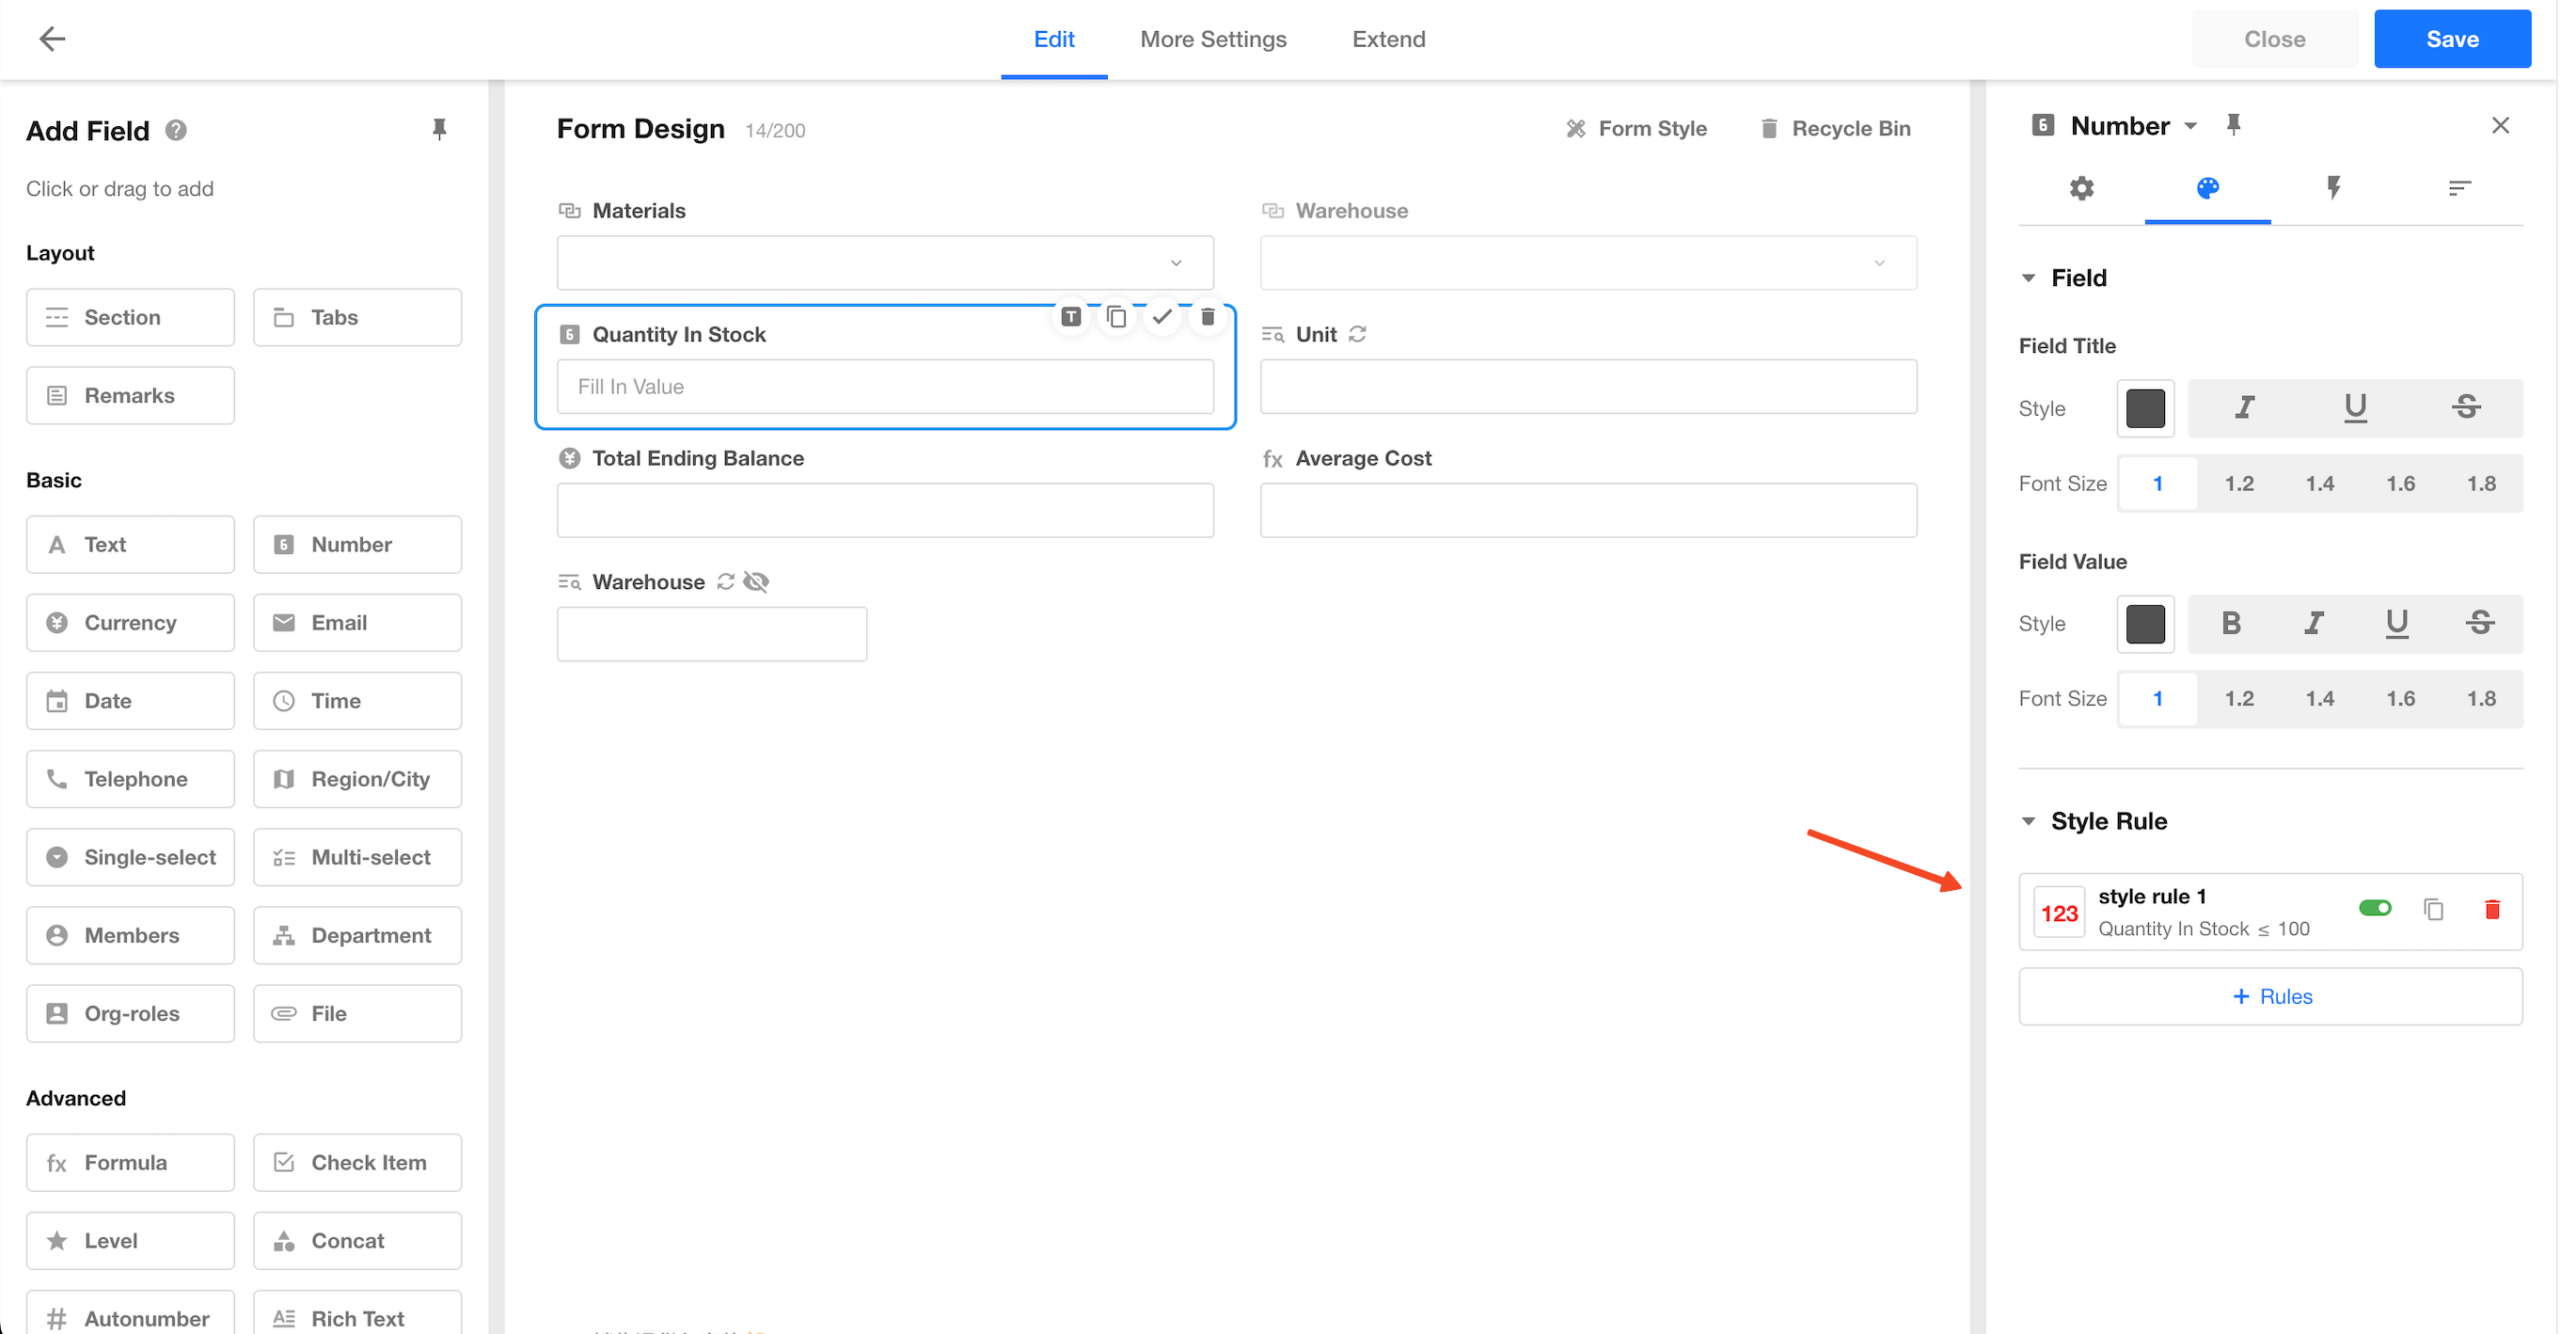This screenshot has height=1334, width=2560.
Task: Open Add Field help question mark
Action: click(176, 130)
